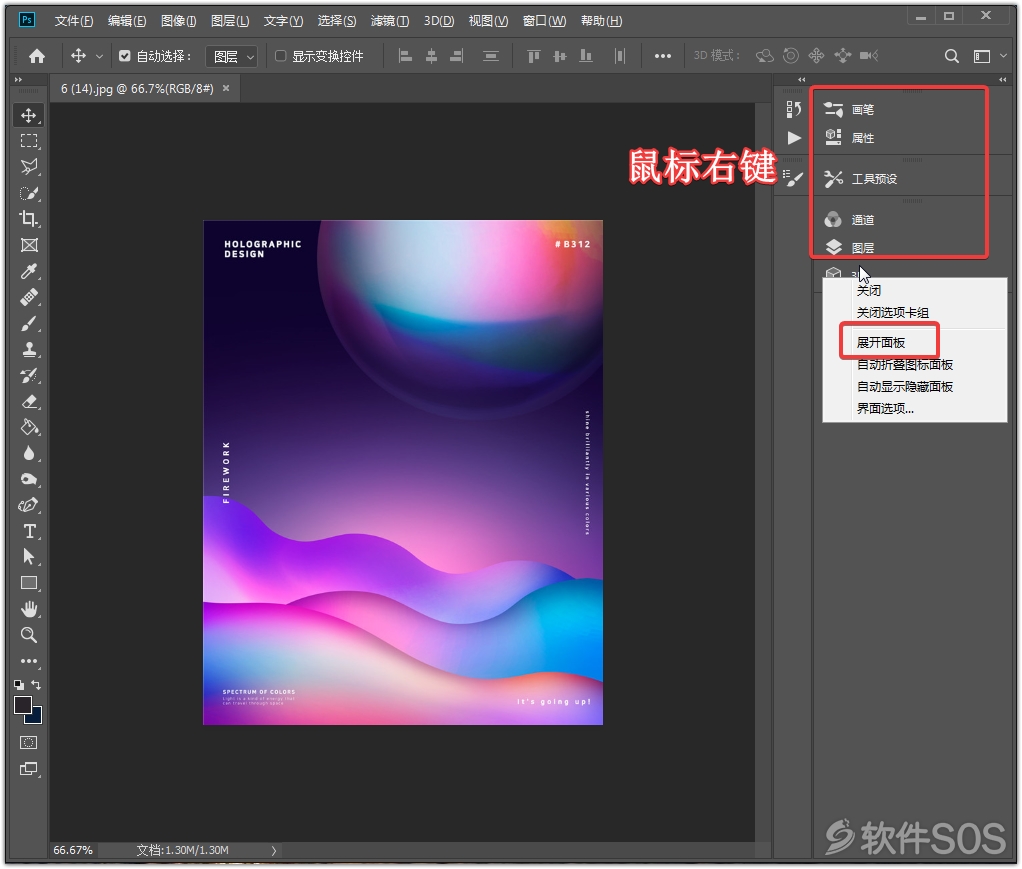Select the Path Selection tool

click(29, 557)
